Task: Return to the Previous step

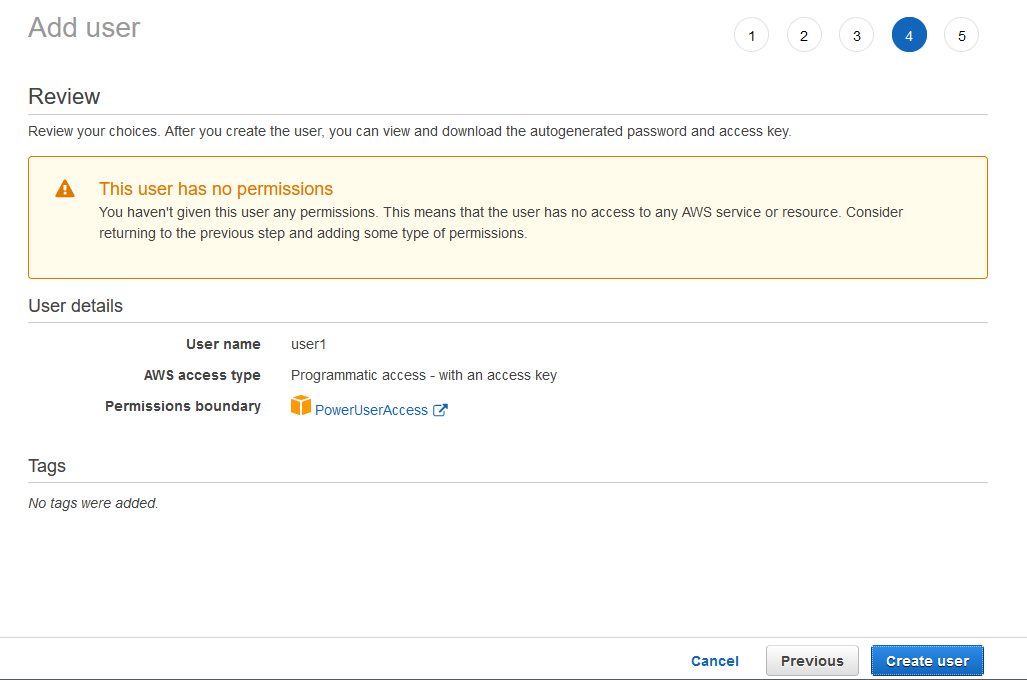Action: (812, 661)
